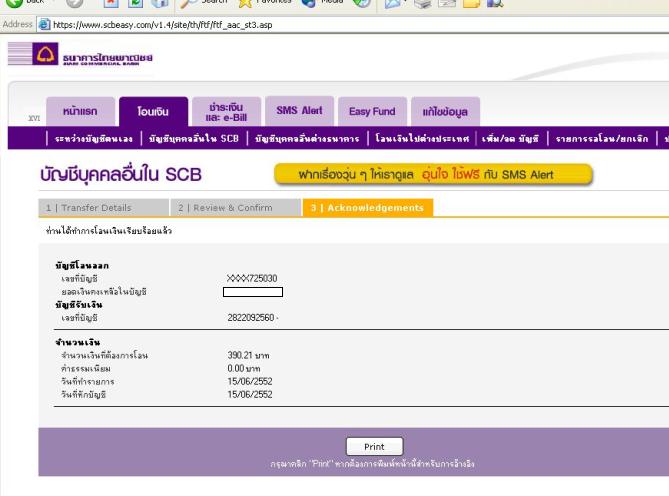Image resolution: width=669 pixels, height=496 pixels.
Task: Click the transfer amount 390.21 บาท
Action: (x=248, y=355)
